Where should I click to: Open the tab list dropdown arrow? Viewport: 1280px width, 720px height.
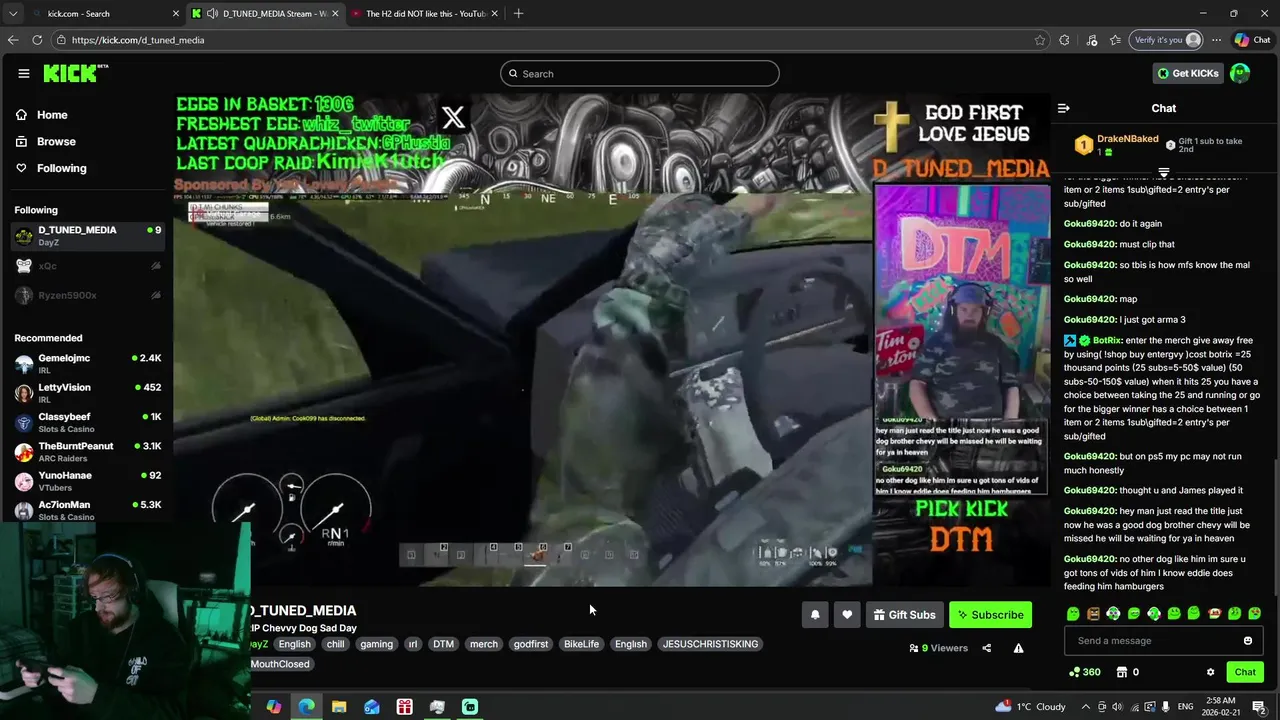[x=12, y=13]
